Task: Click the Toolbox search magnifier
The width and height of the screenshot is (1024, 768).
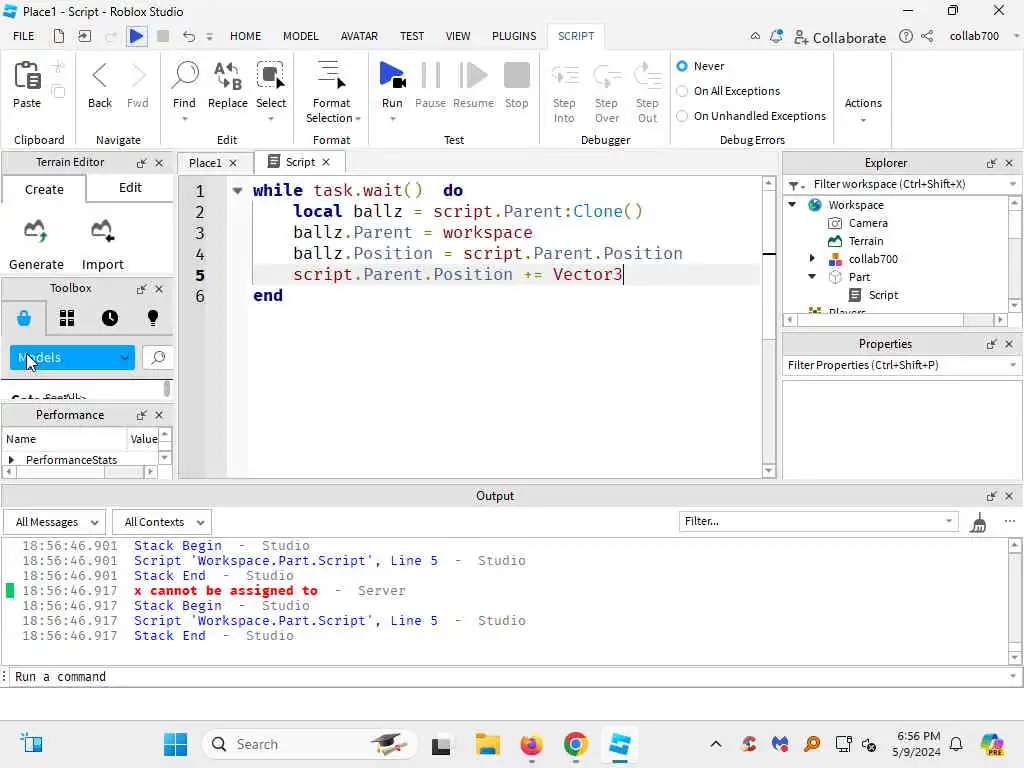Action: [158, 357]
